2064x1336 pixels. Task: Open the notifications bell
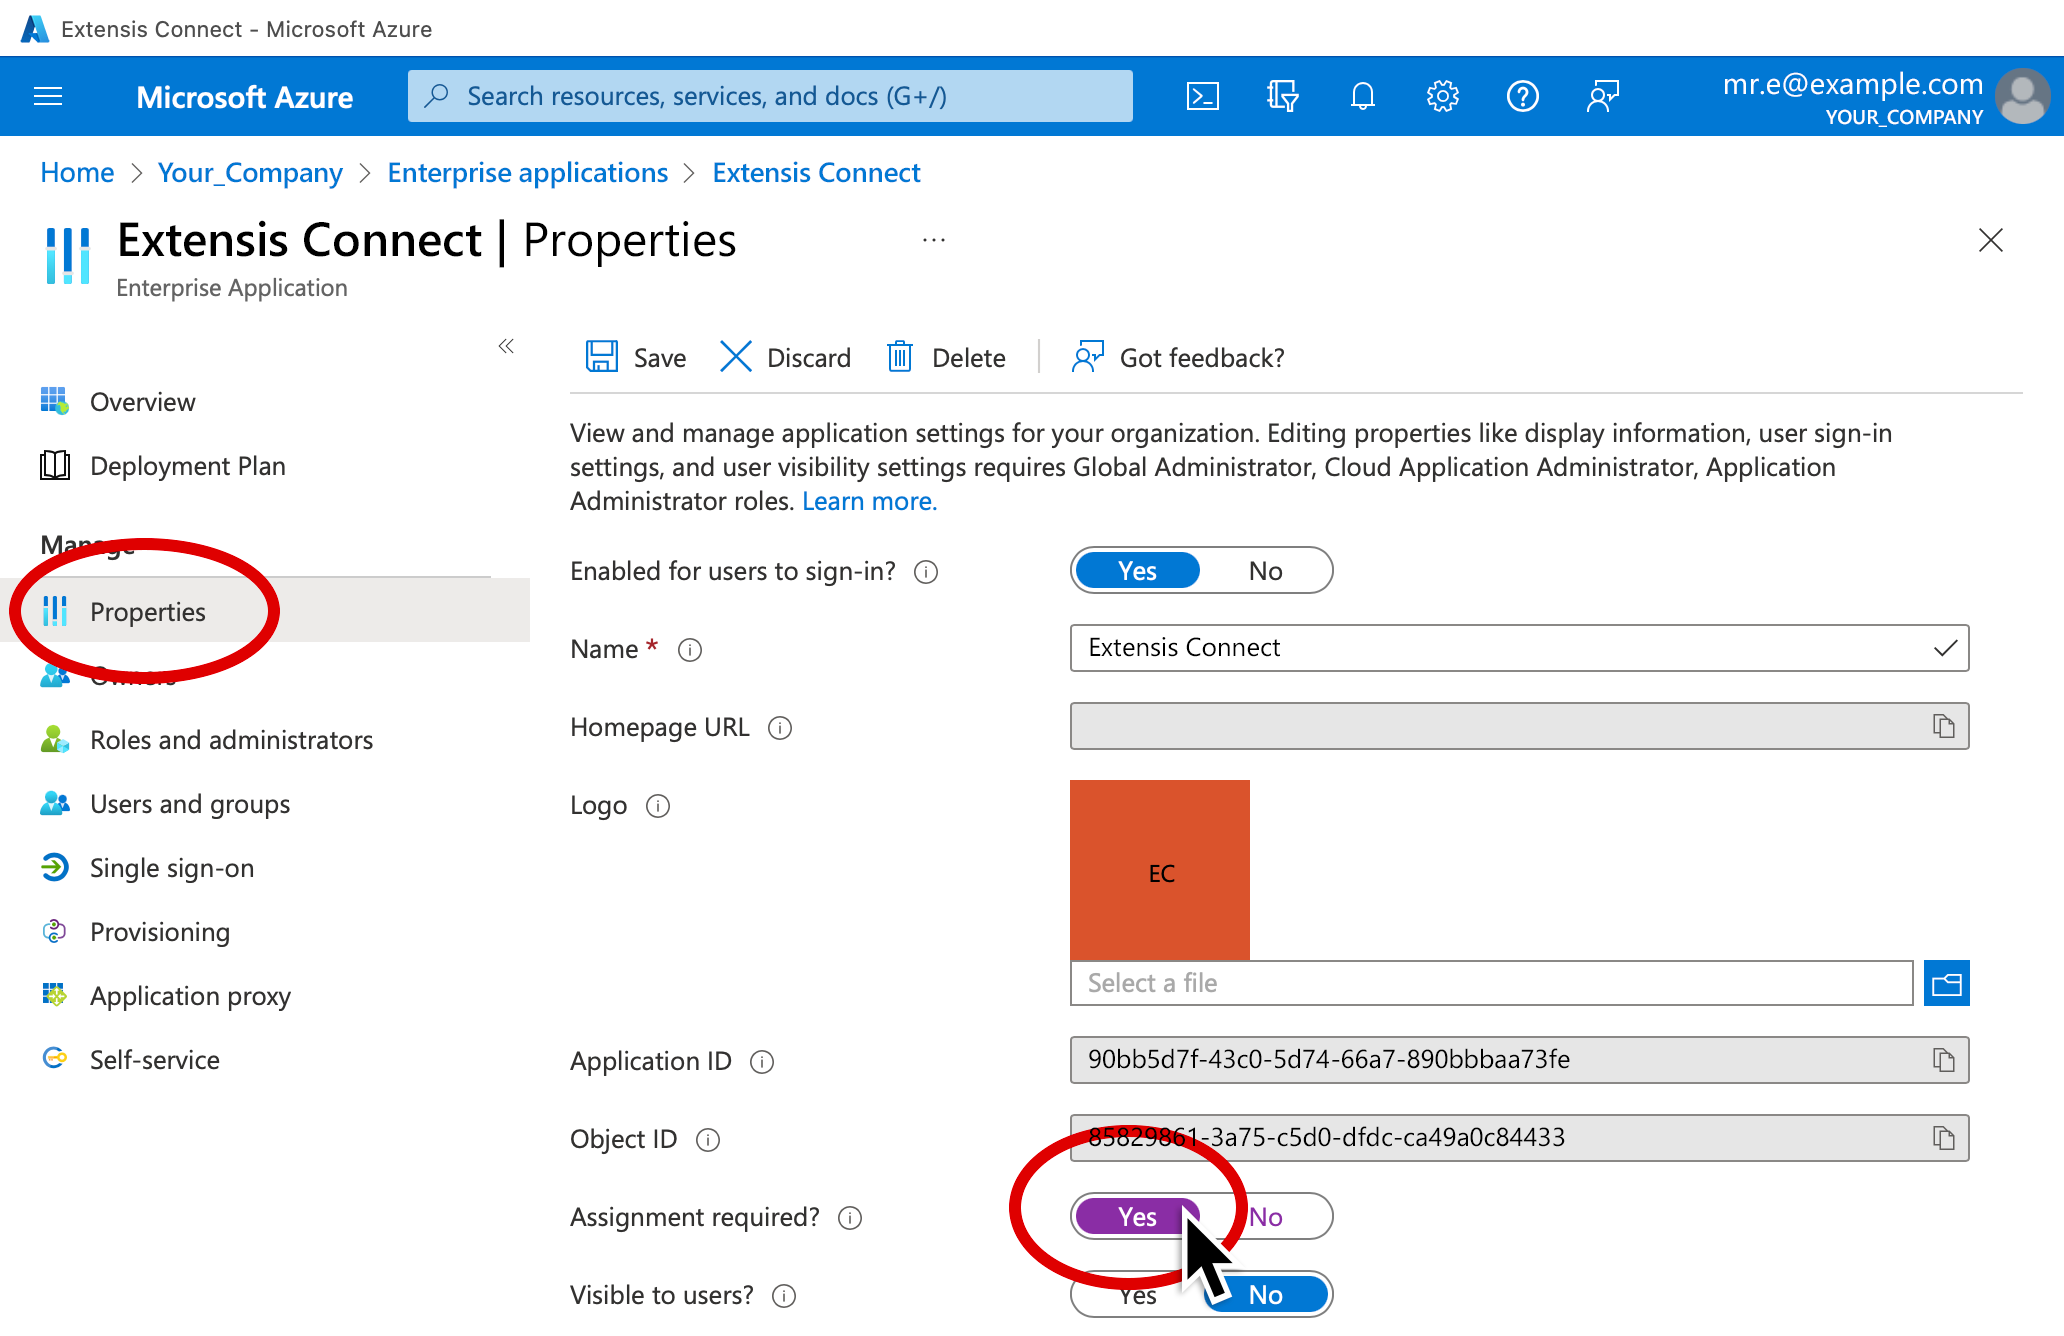click(x=1362, y=96)
